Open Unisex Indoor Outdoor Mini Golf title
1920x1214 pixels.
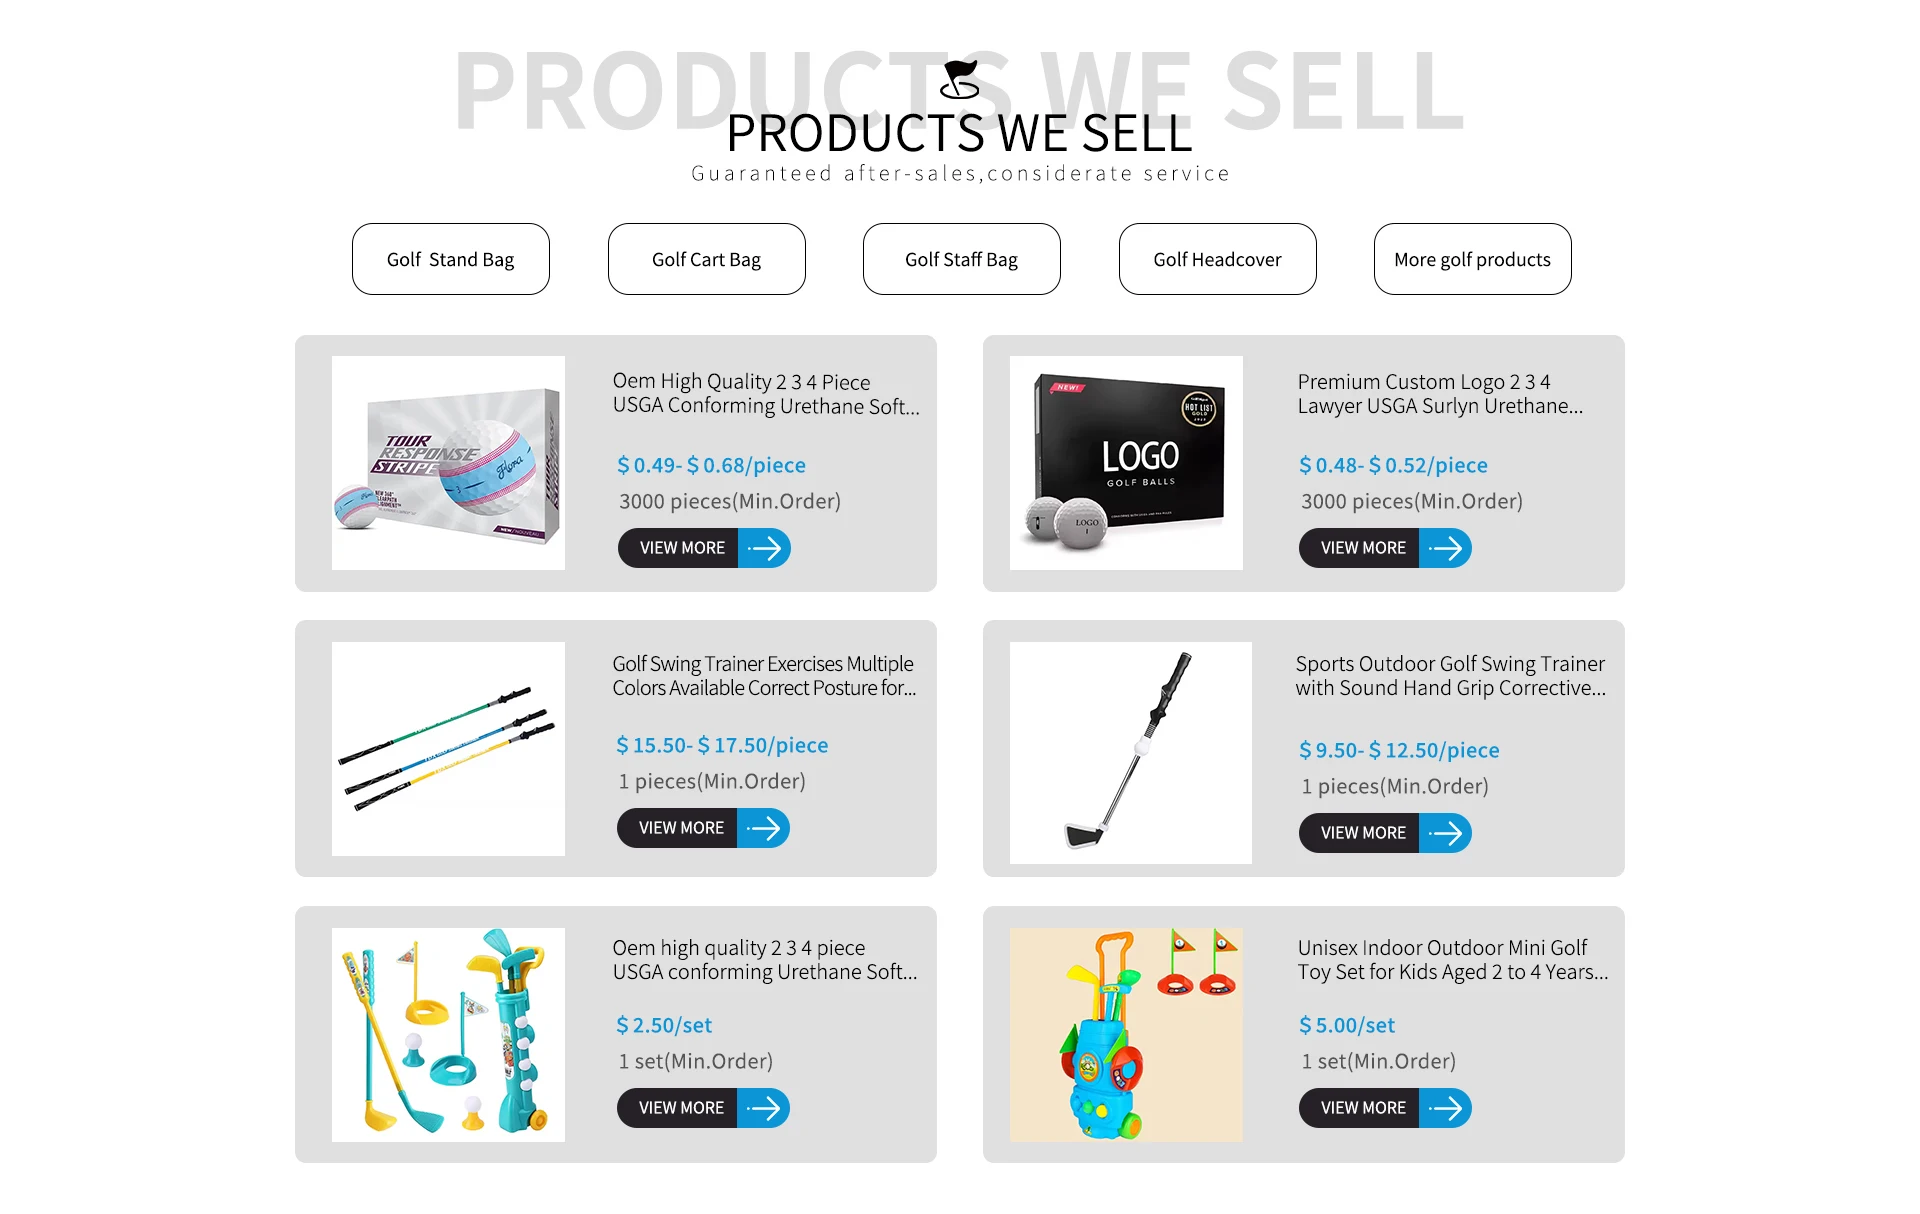point(1452,960)
